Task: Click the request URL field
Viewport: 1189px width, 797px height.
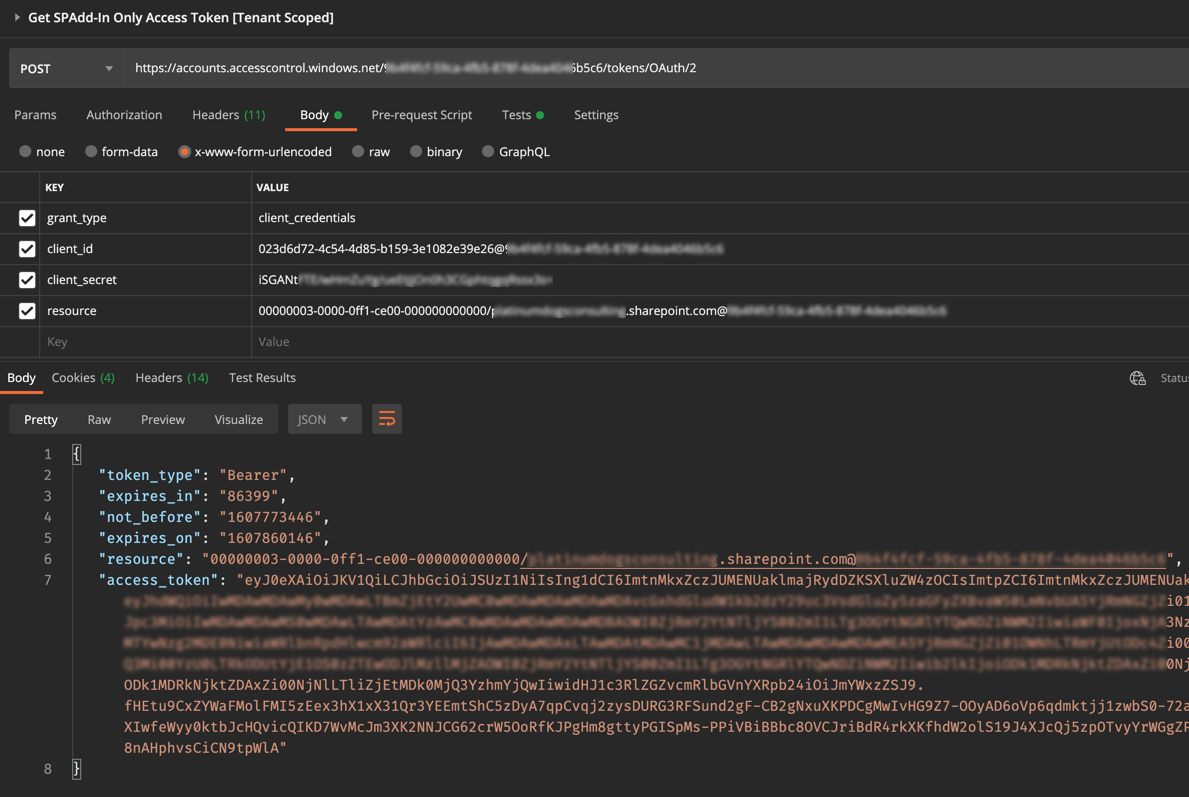Action: point(400,68)
